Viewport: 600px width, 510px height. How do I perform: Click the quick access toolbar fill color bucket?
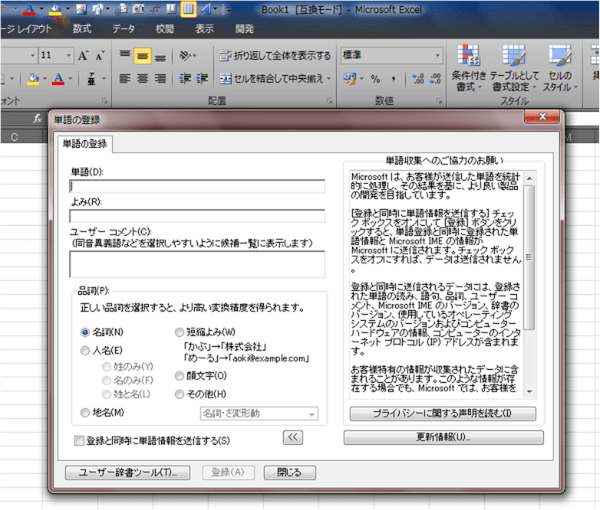coord(55,9)
